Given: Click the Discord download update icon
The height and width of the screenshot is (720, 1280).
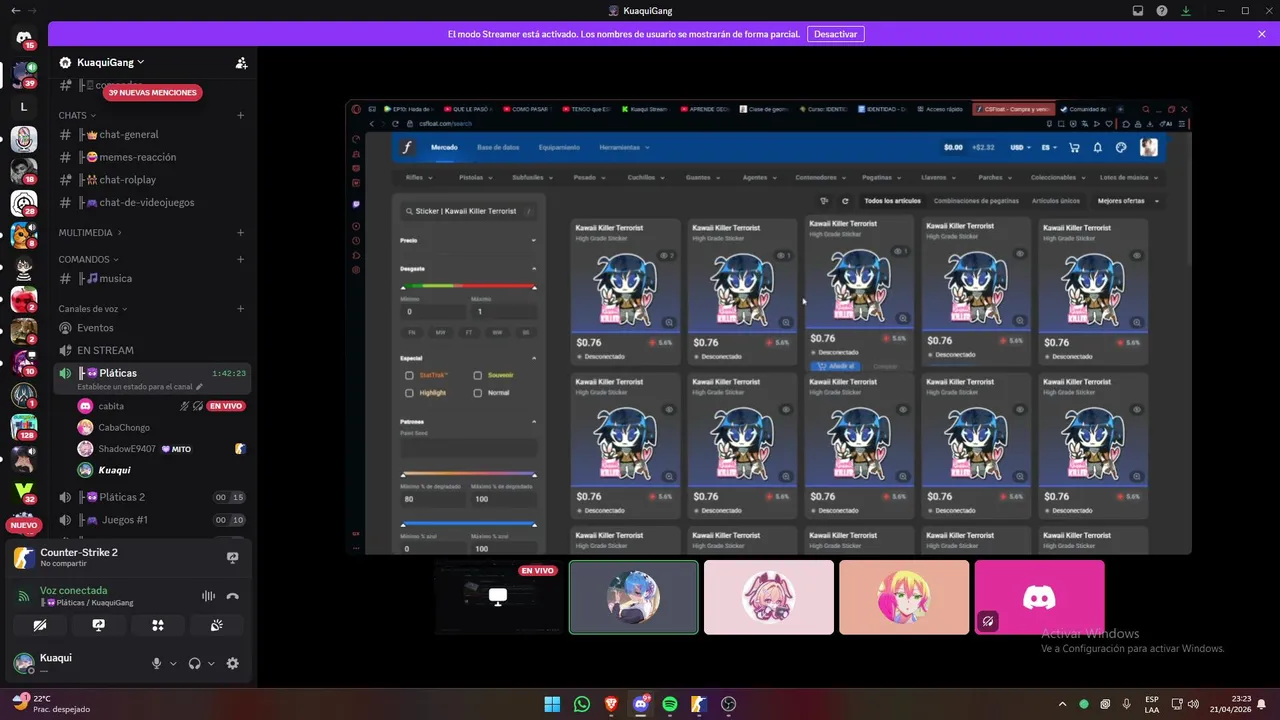Looking at the screenshot, I should click(x=1186, y=11).
